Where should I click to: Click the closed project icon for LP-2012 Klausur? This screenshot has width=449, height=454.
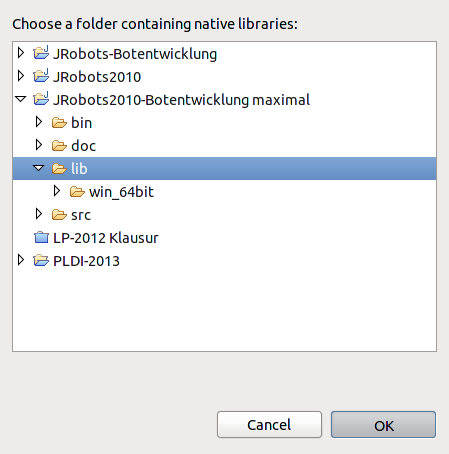(41, 238)
